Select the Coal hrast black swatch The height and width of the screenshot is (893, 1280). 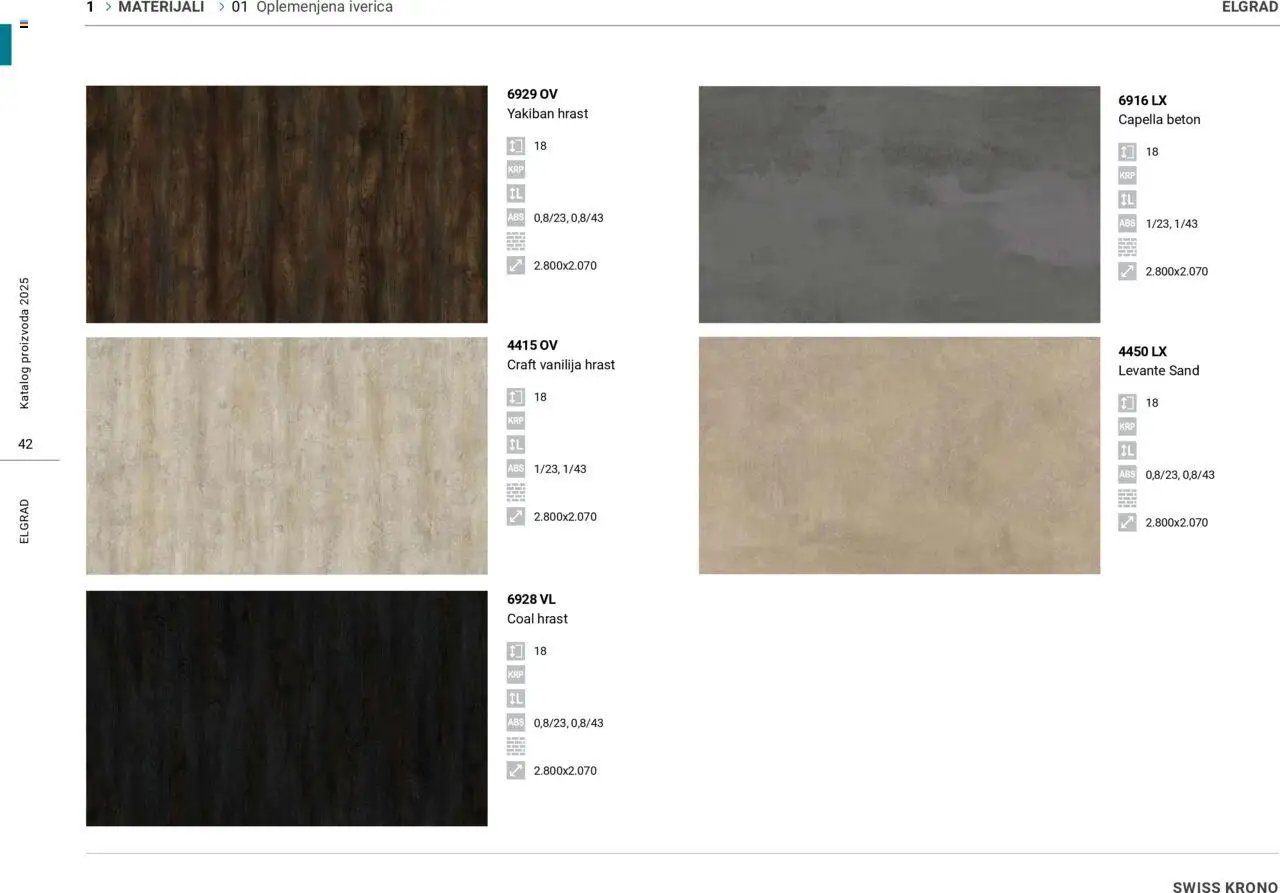(x=287, y=708)
